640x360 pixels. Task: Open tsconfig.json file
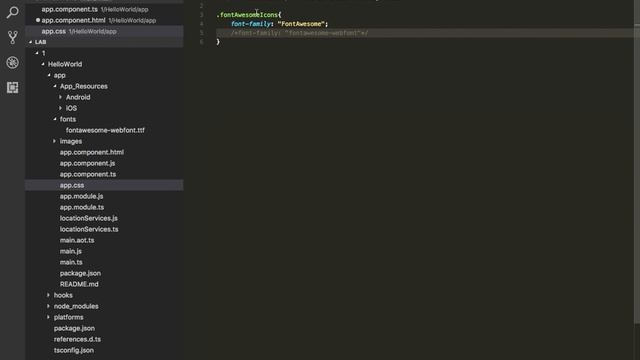(x=73, y=350)
